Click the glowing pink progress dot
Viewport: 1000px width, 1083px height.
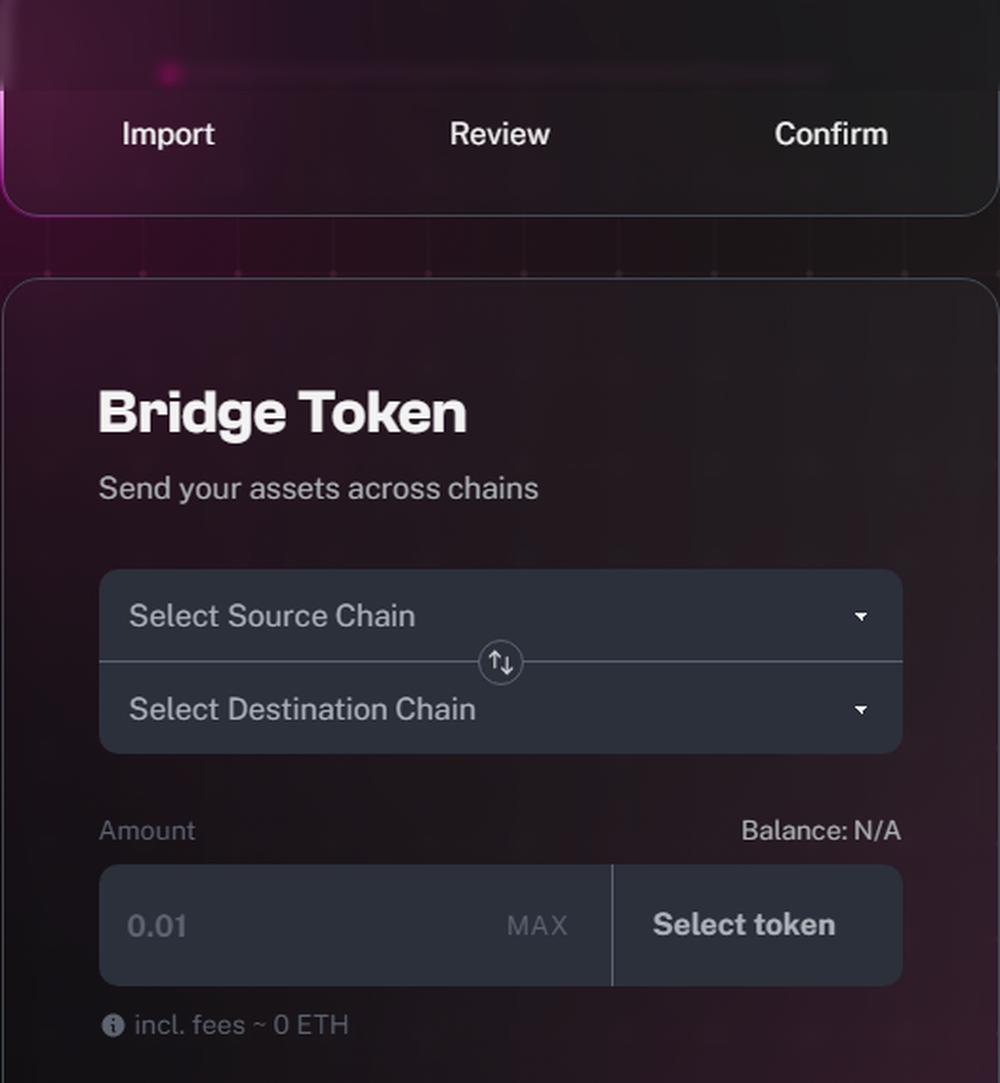pyautogui.click(x=170, y=74)
